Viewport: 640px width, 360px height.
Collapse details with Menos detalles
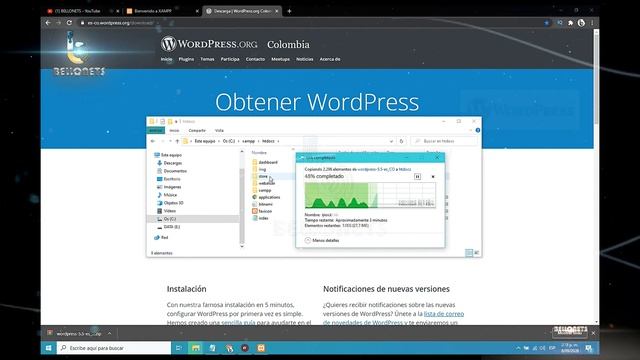[x=322, y=240]
